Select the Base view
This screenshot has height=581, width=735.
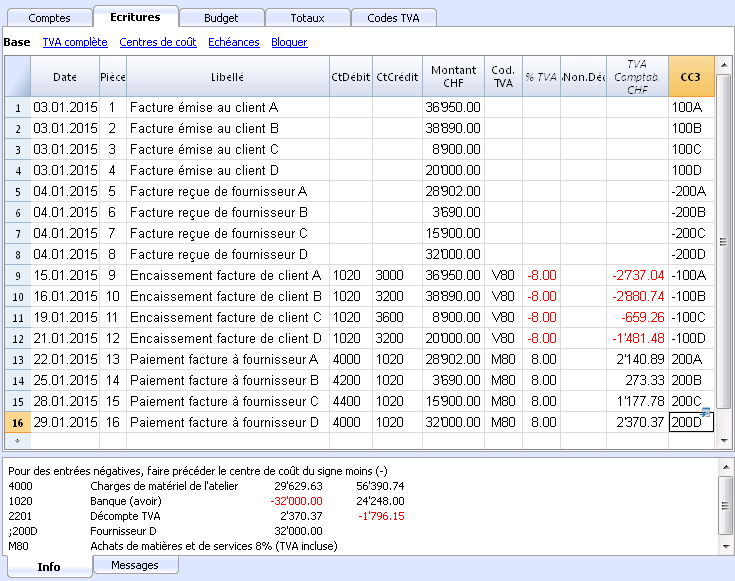click(x=17, y=42)
